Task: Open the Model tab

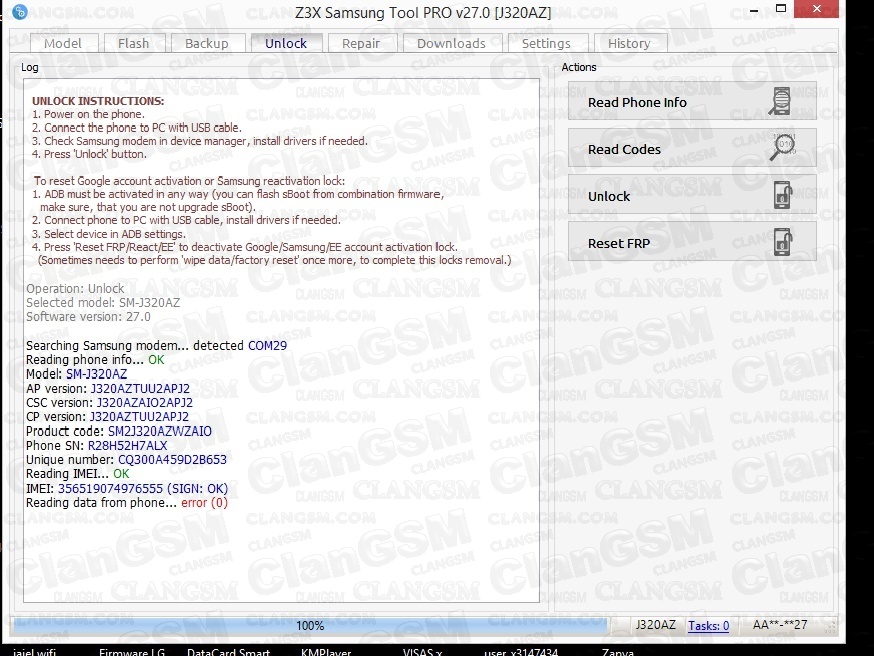Action: [x=64, y=43]
